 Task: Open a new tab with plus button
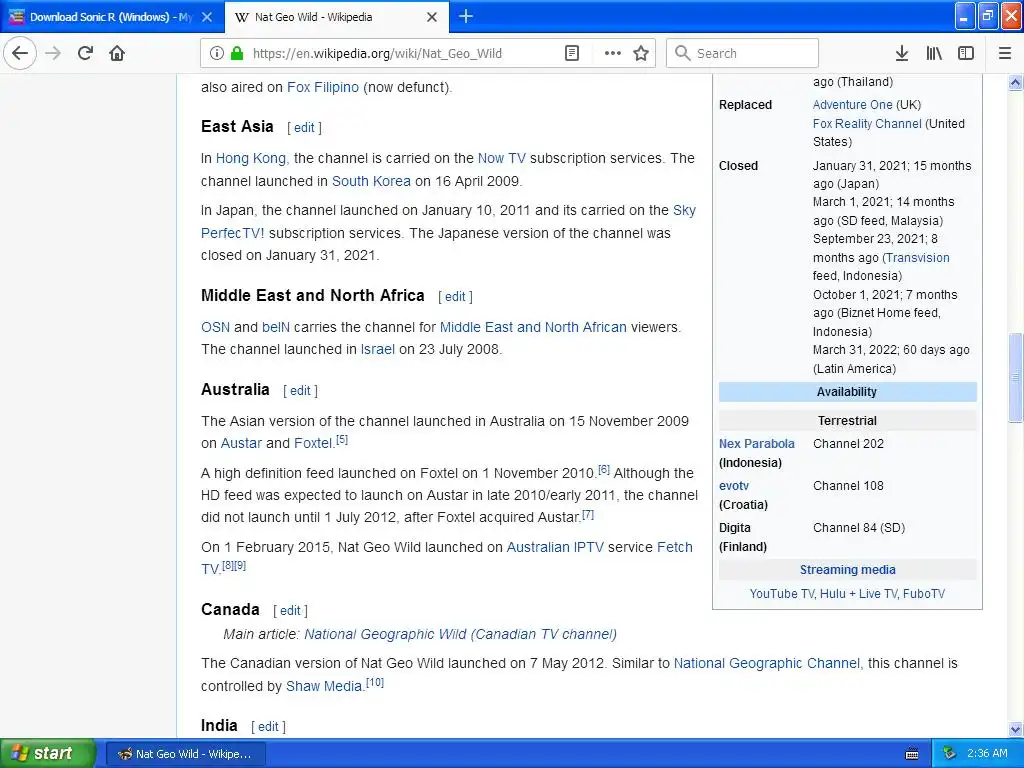pos(466,16)
